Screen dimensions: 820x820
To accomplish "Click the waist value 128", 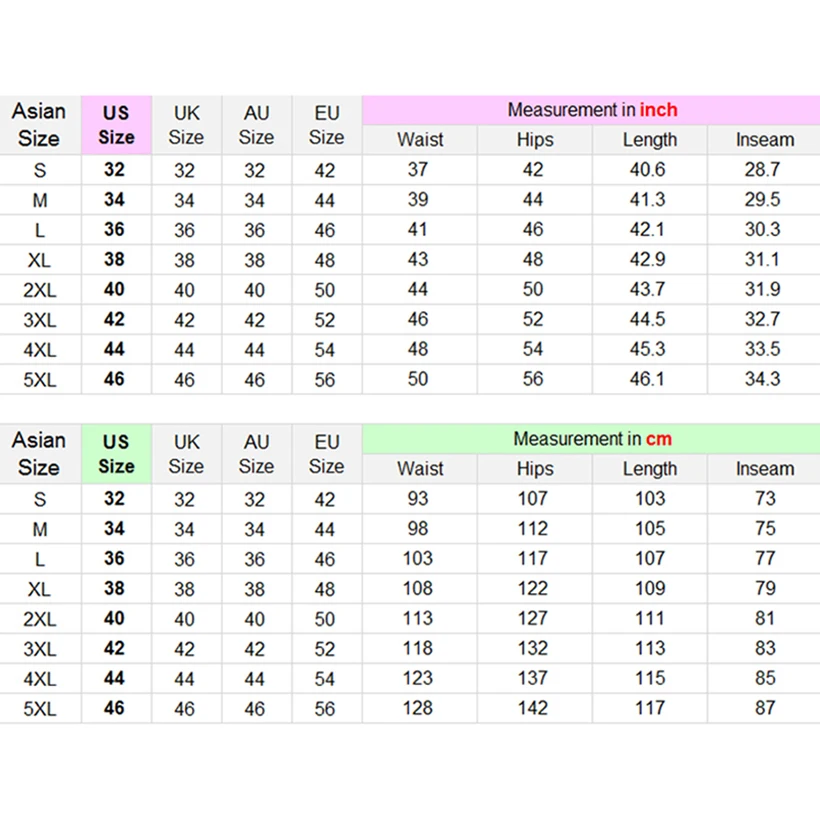I will (418, 707).
